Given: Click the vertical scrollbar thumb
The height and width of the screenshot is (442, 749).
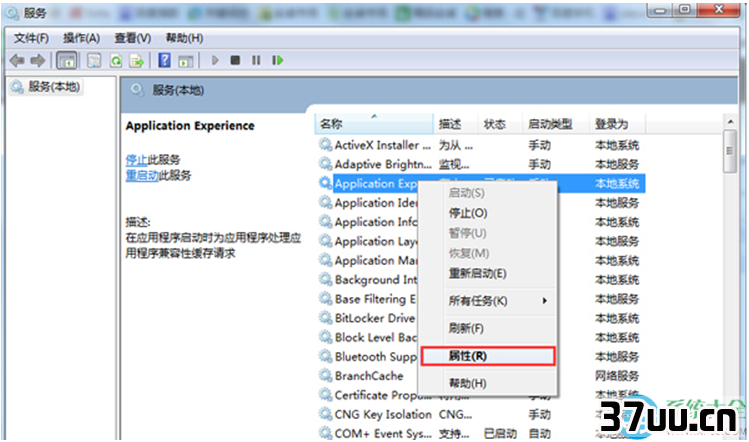Looking at the screenshot, I should click(x=730, y=151).
